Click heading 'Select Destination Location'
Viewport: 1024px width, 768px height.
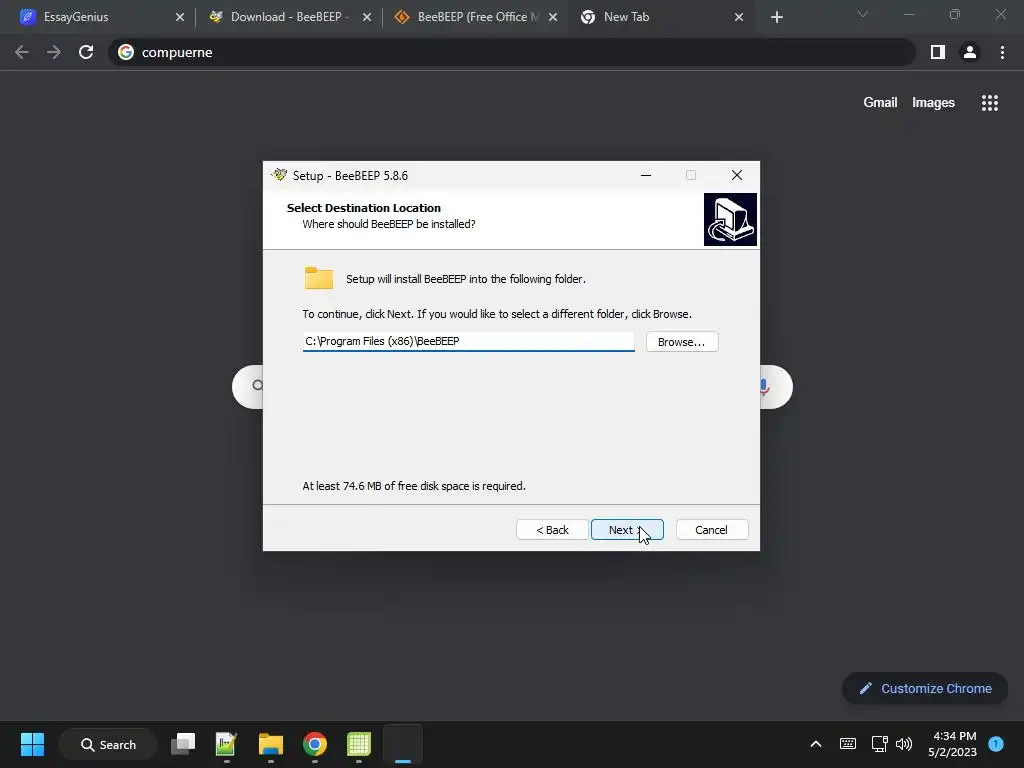(x=364, y=208)
